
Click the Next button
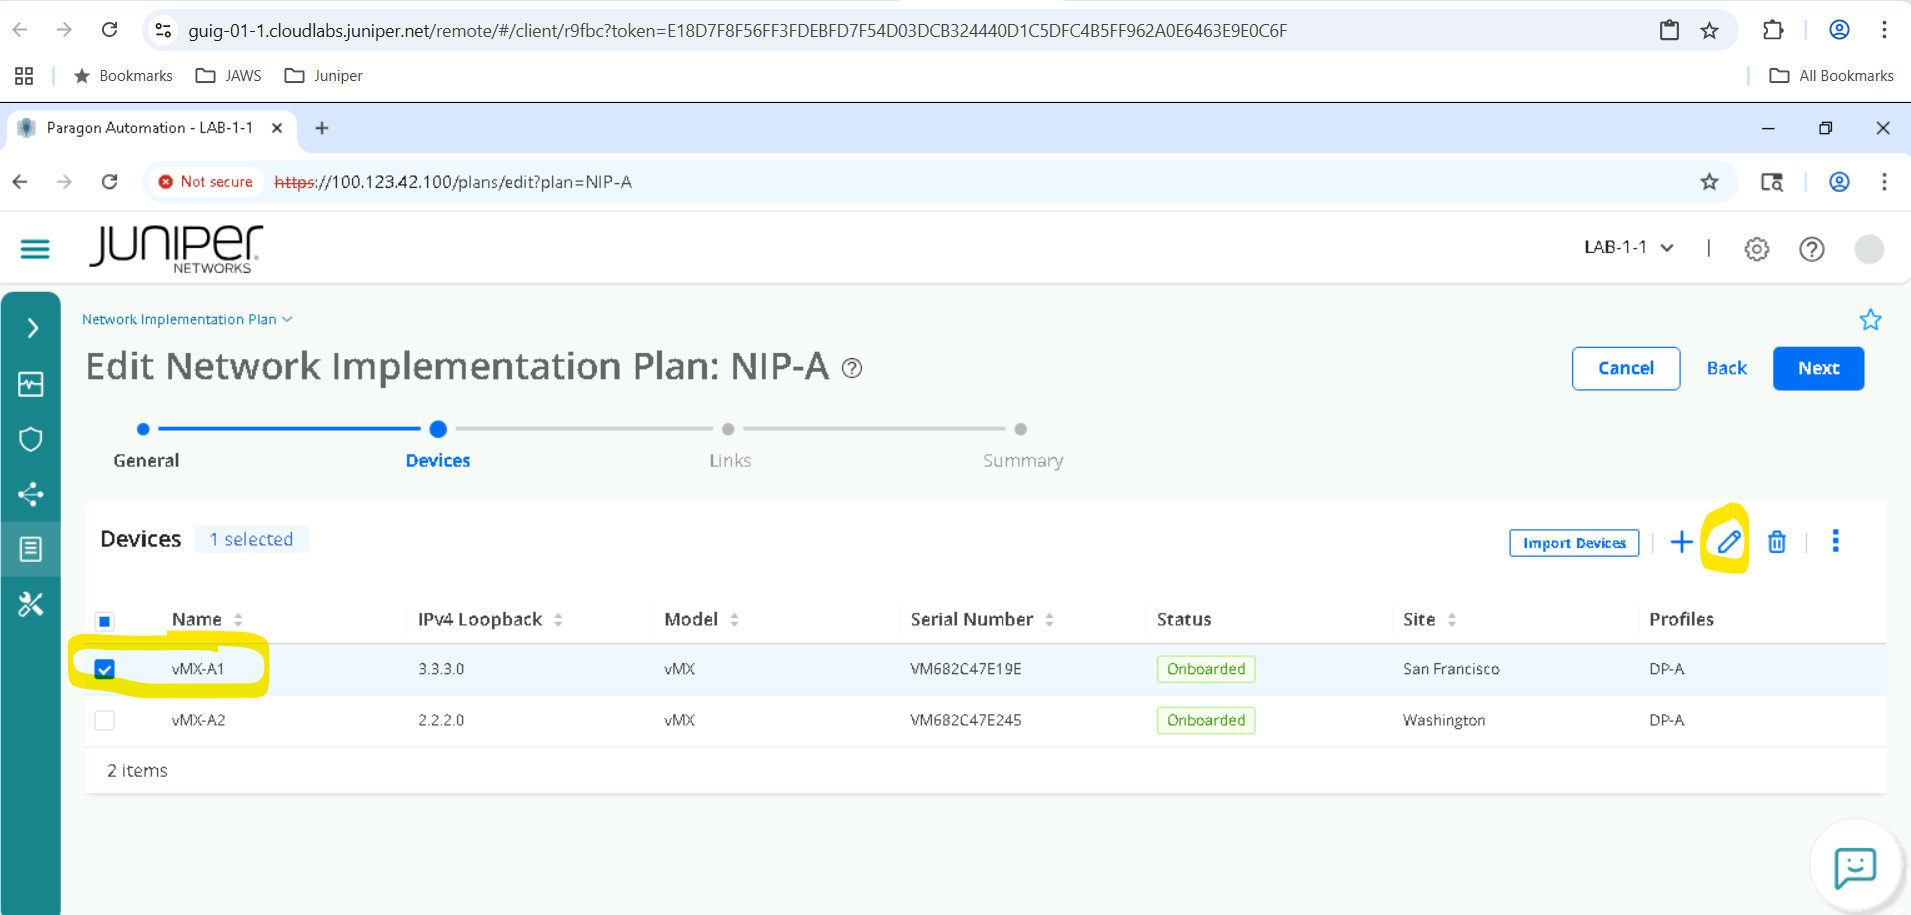tap(1817, 368)
